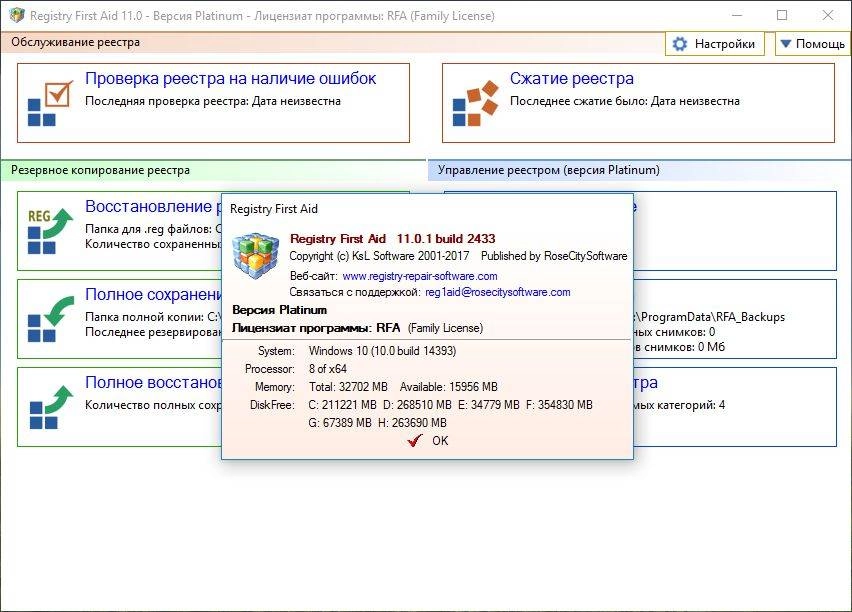
Task: Open the www.registry-repair-software.com link
Action: coord(419,276)
